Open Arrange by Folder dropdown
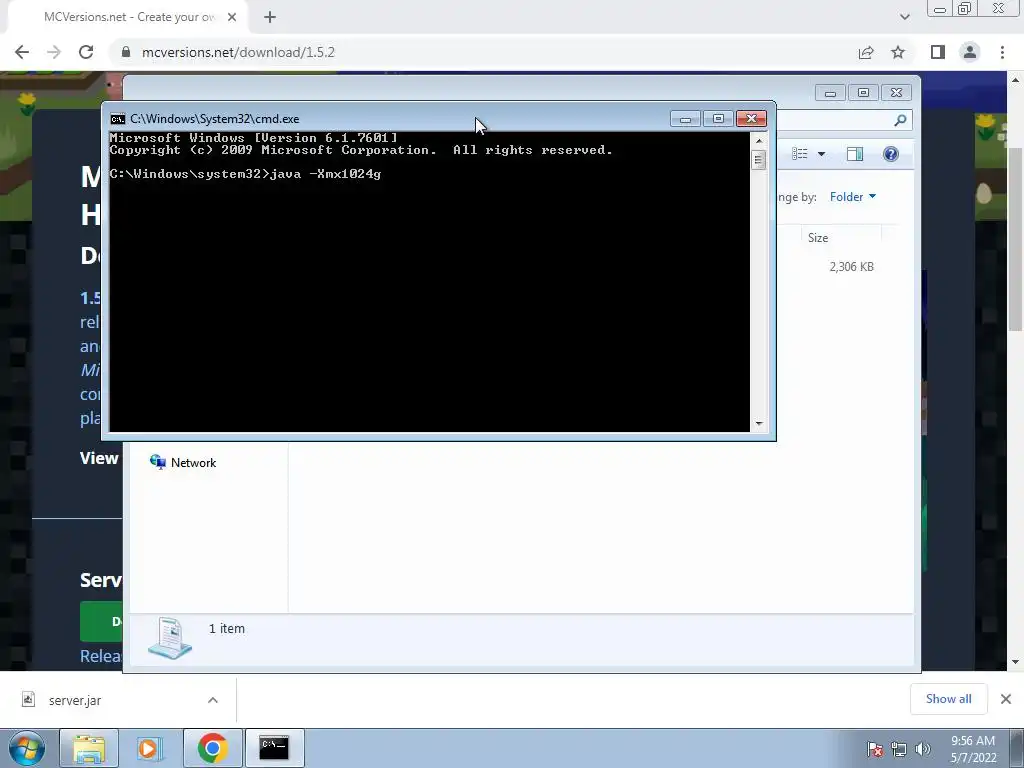The height and width of the screenshot is (768, 1024). pyautogui.click(x=852, y=197)
